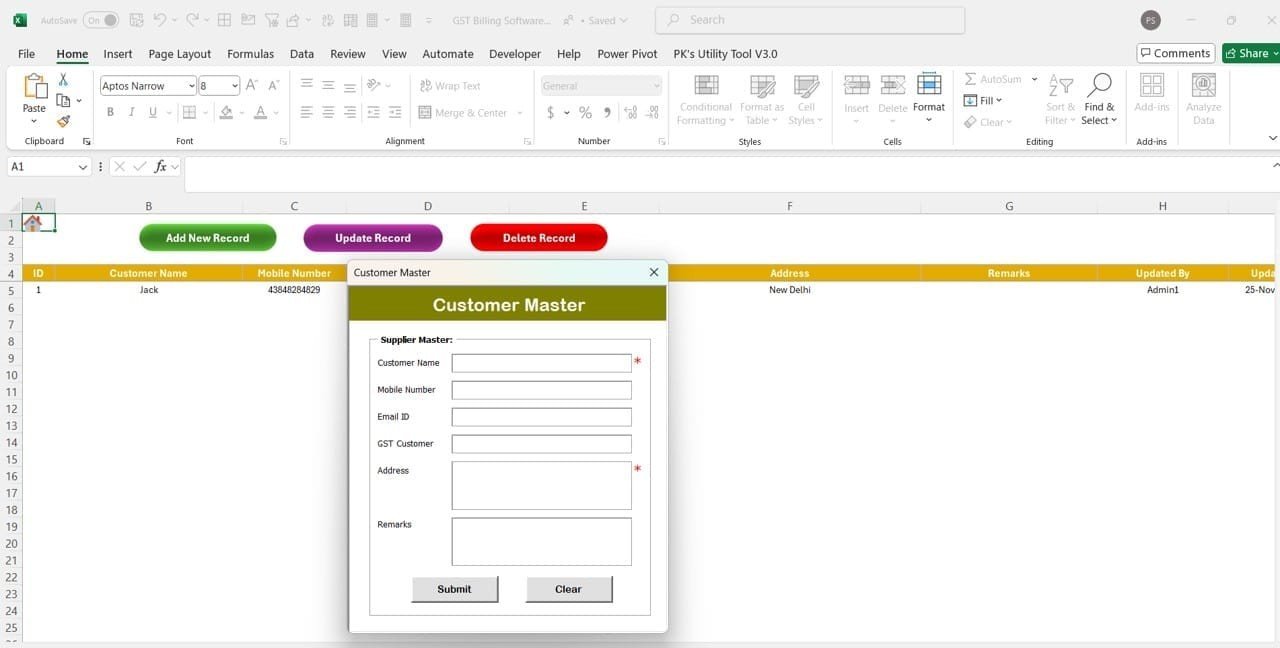Click the home icon in cell A1
This screenshot has width=1280, height=648.
point(33,224)
